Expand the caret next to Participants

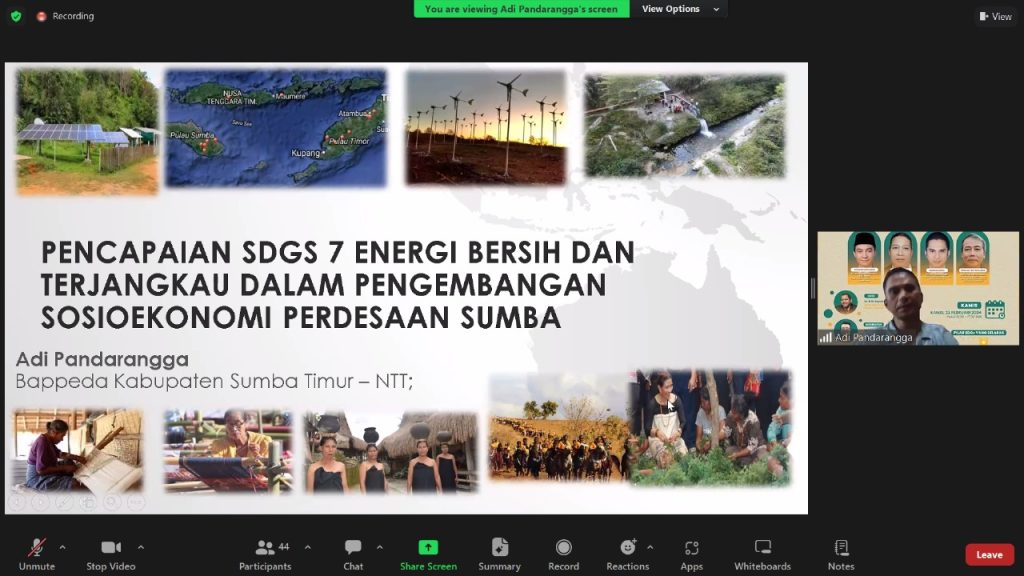point(307,547)
